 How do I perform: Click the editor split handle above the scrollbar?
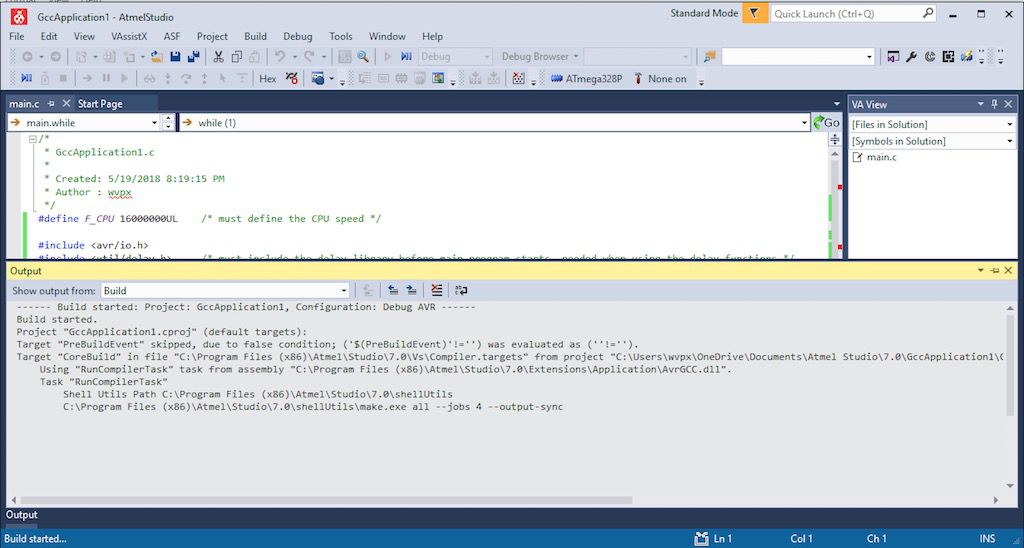pyautogui.click(x=835, y=139)
